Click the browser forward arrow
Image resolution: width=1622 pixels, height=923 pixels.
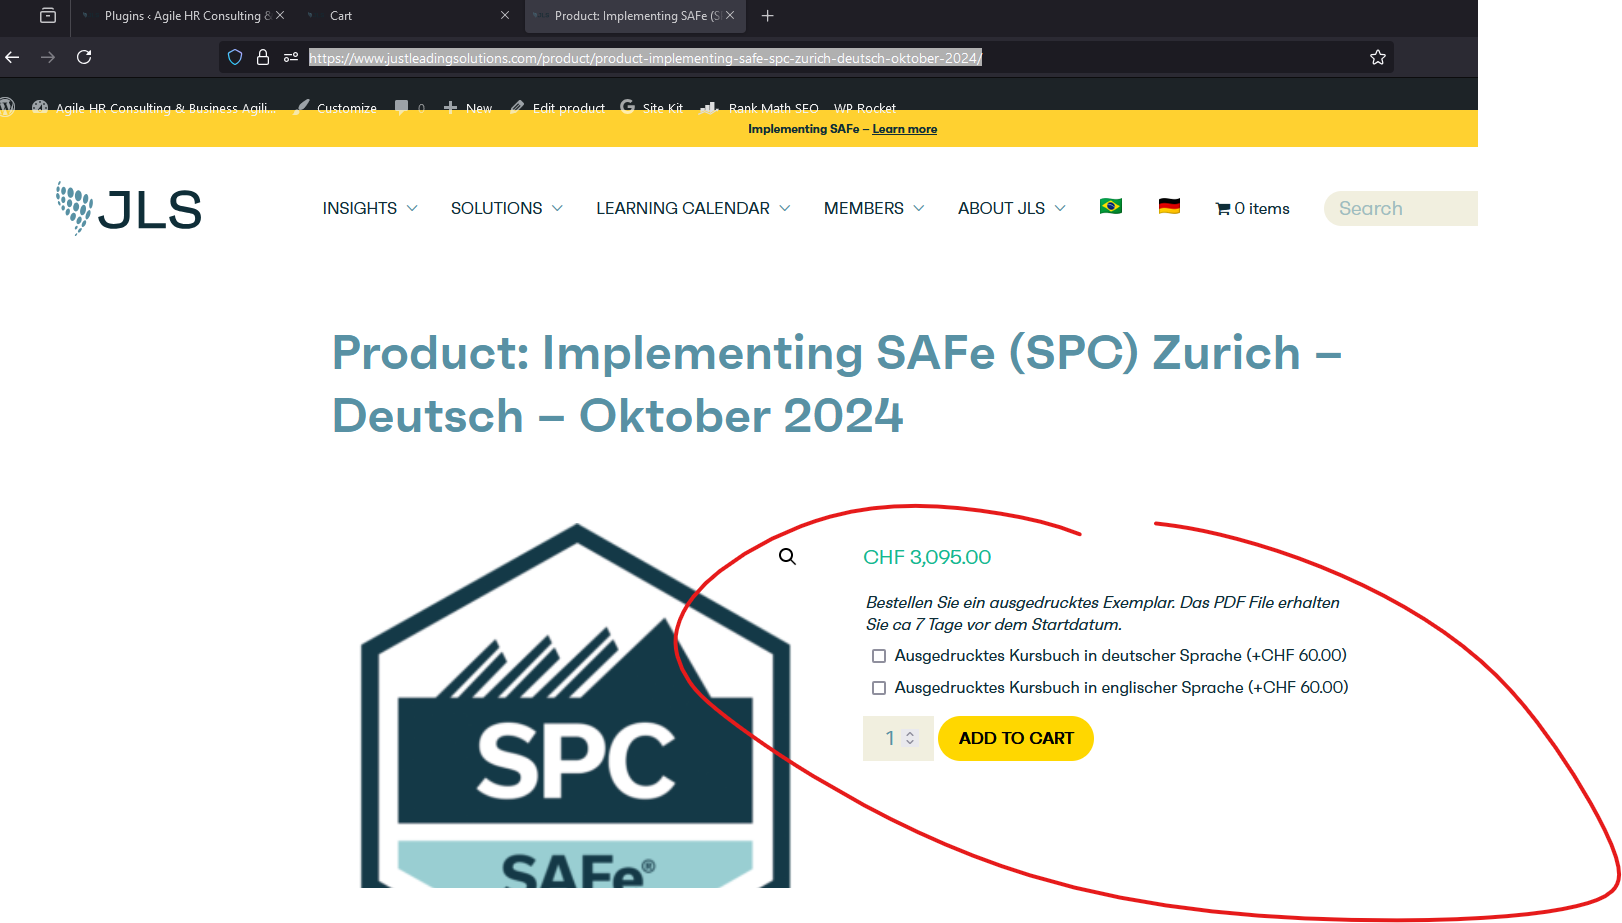point(48,57)
